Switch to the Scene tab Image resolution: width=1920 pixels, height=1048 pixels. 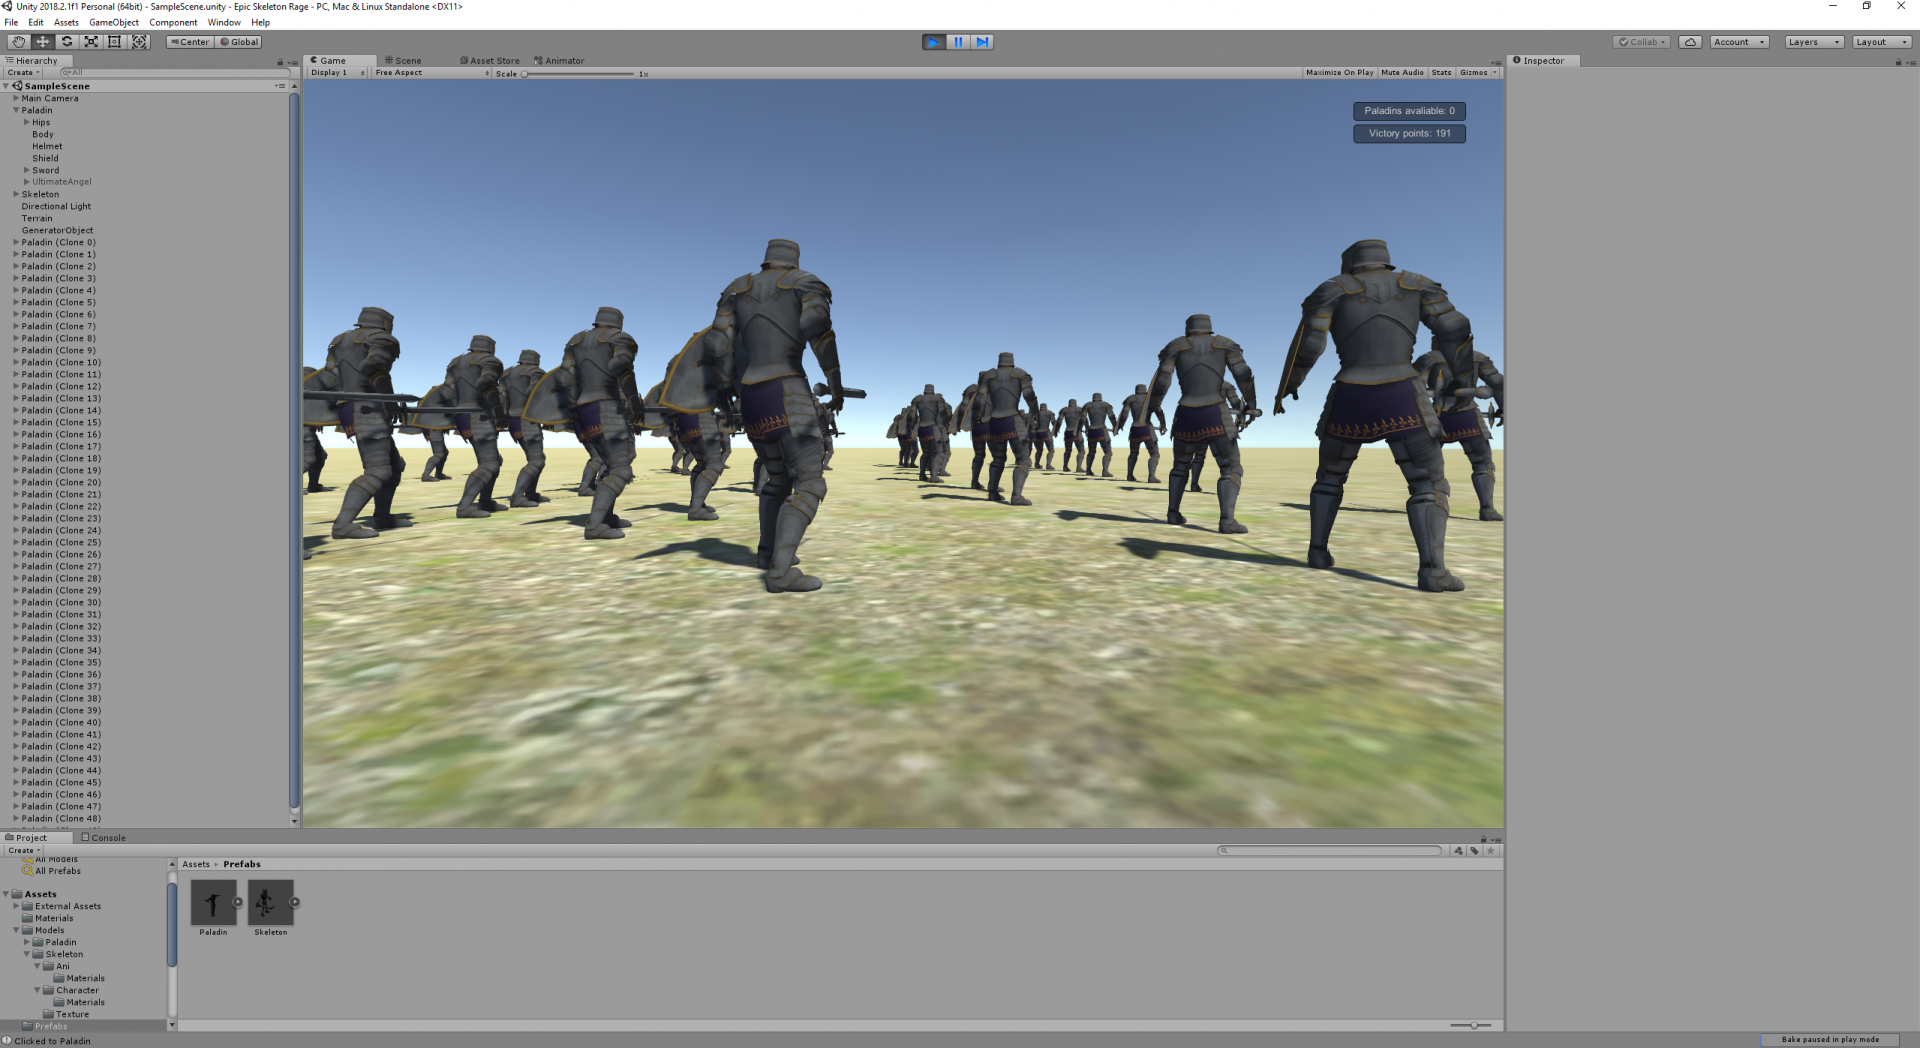(403, 60)
